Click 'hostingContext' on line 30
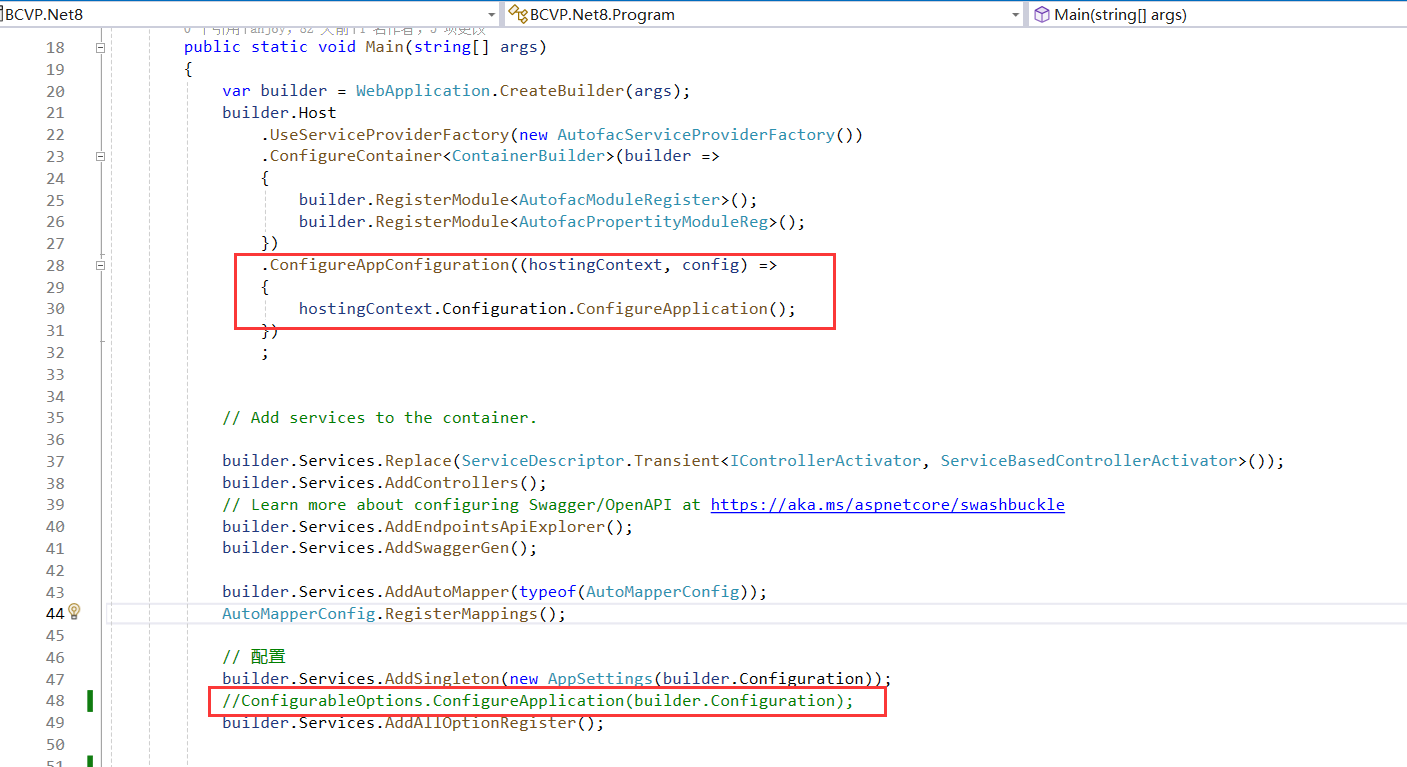1407x767 pixels. pos(366,308)
